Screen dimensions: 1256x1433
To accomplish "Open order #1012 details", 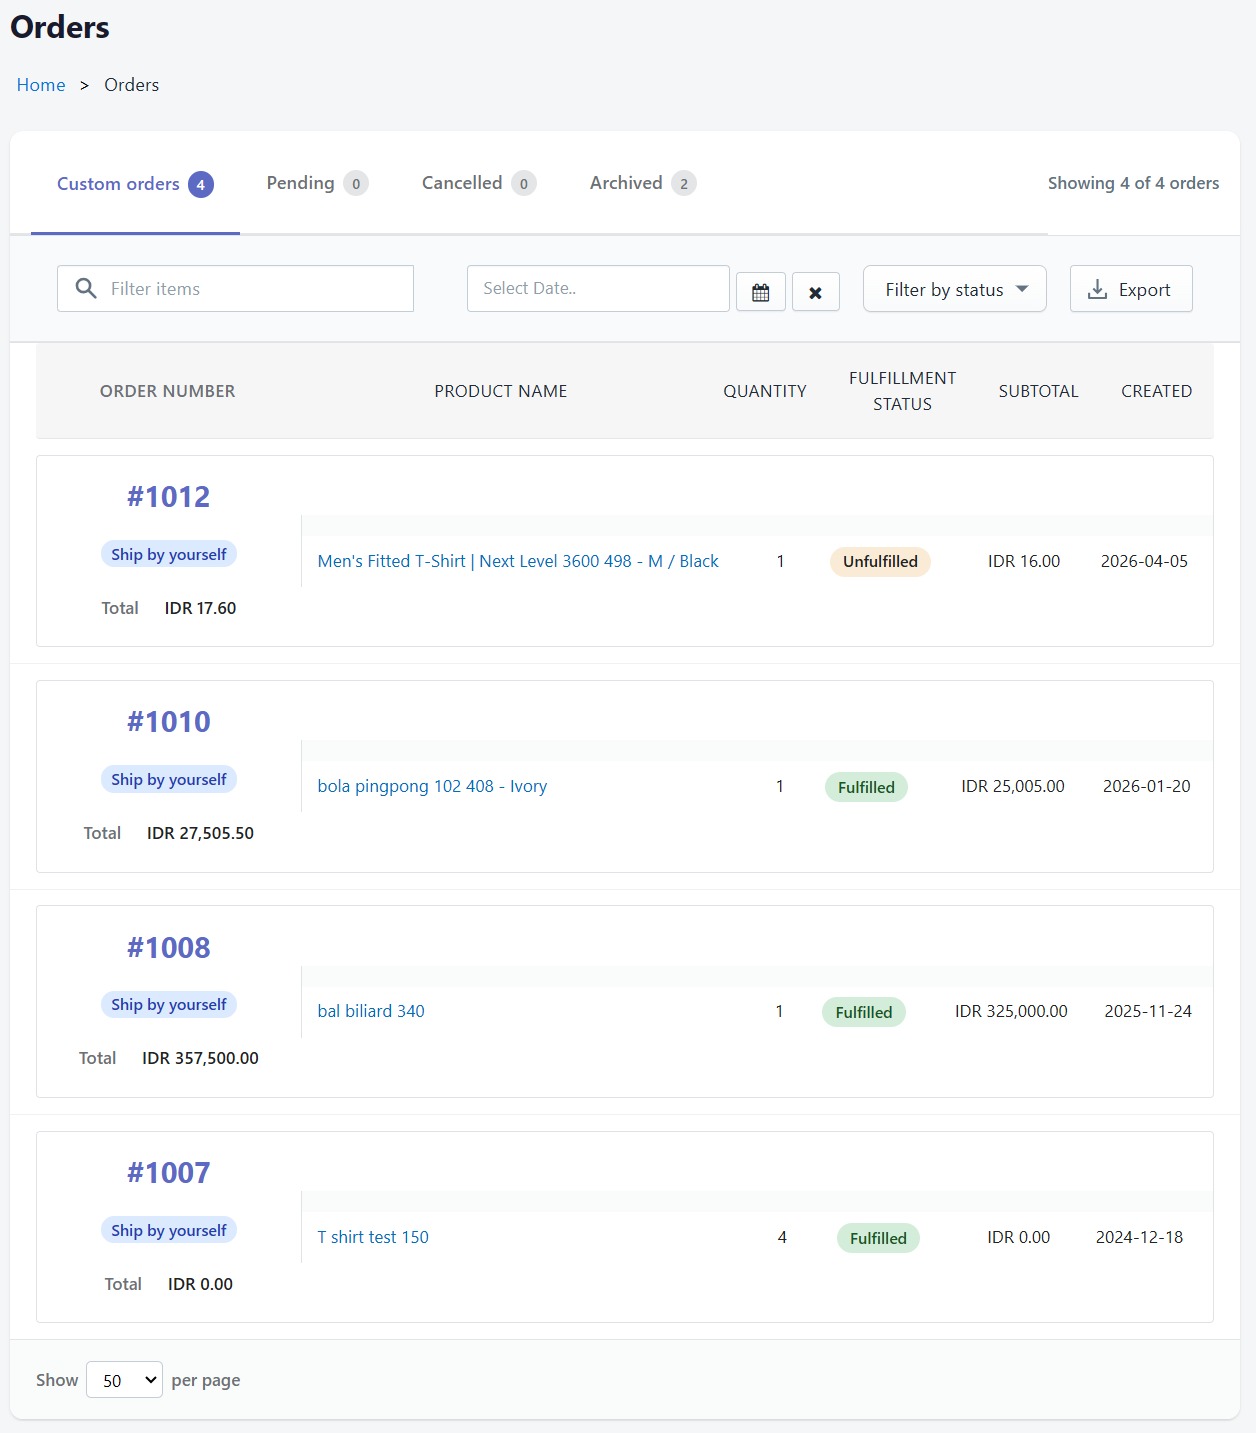I will click(x=168, y=496).
